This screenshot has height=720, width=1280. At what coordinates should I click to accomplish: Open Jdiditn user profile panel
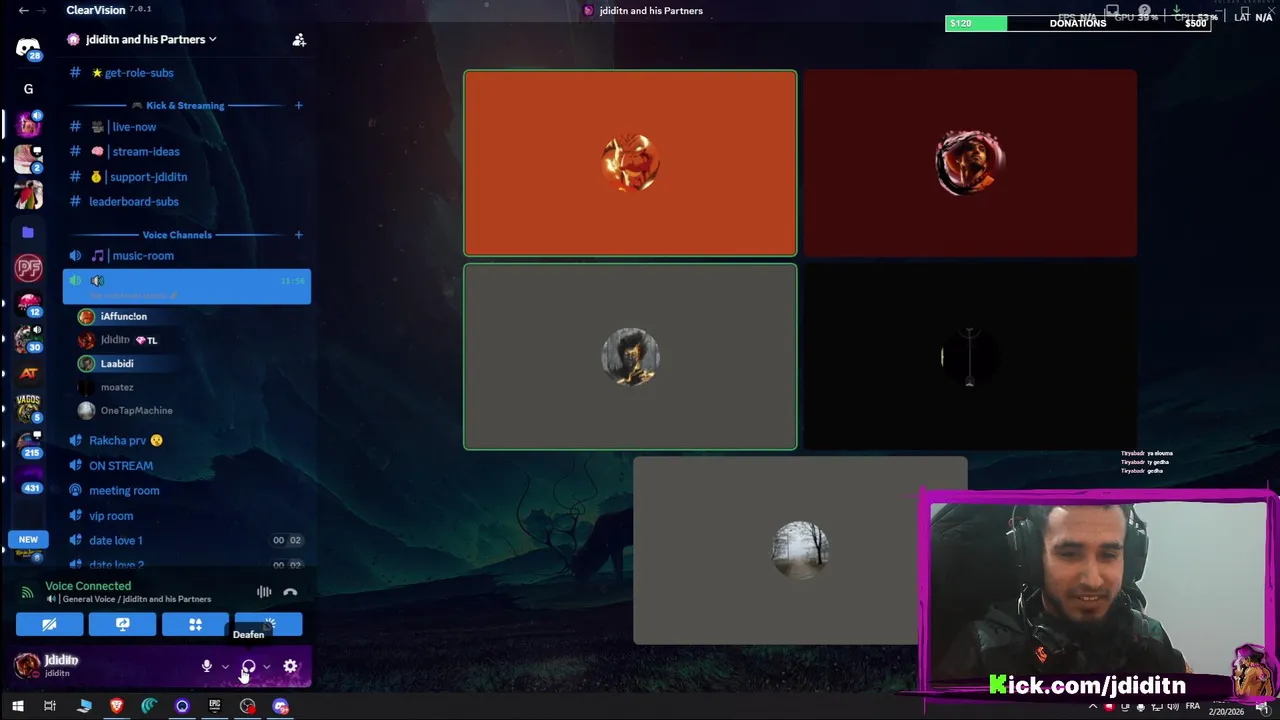(x=60, y=666)
